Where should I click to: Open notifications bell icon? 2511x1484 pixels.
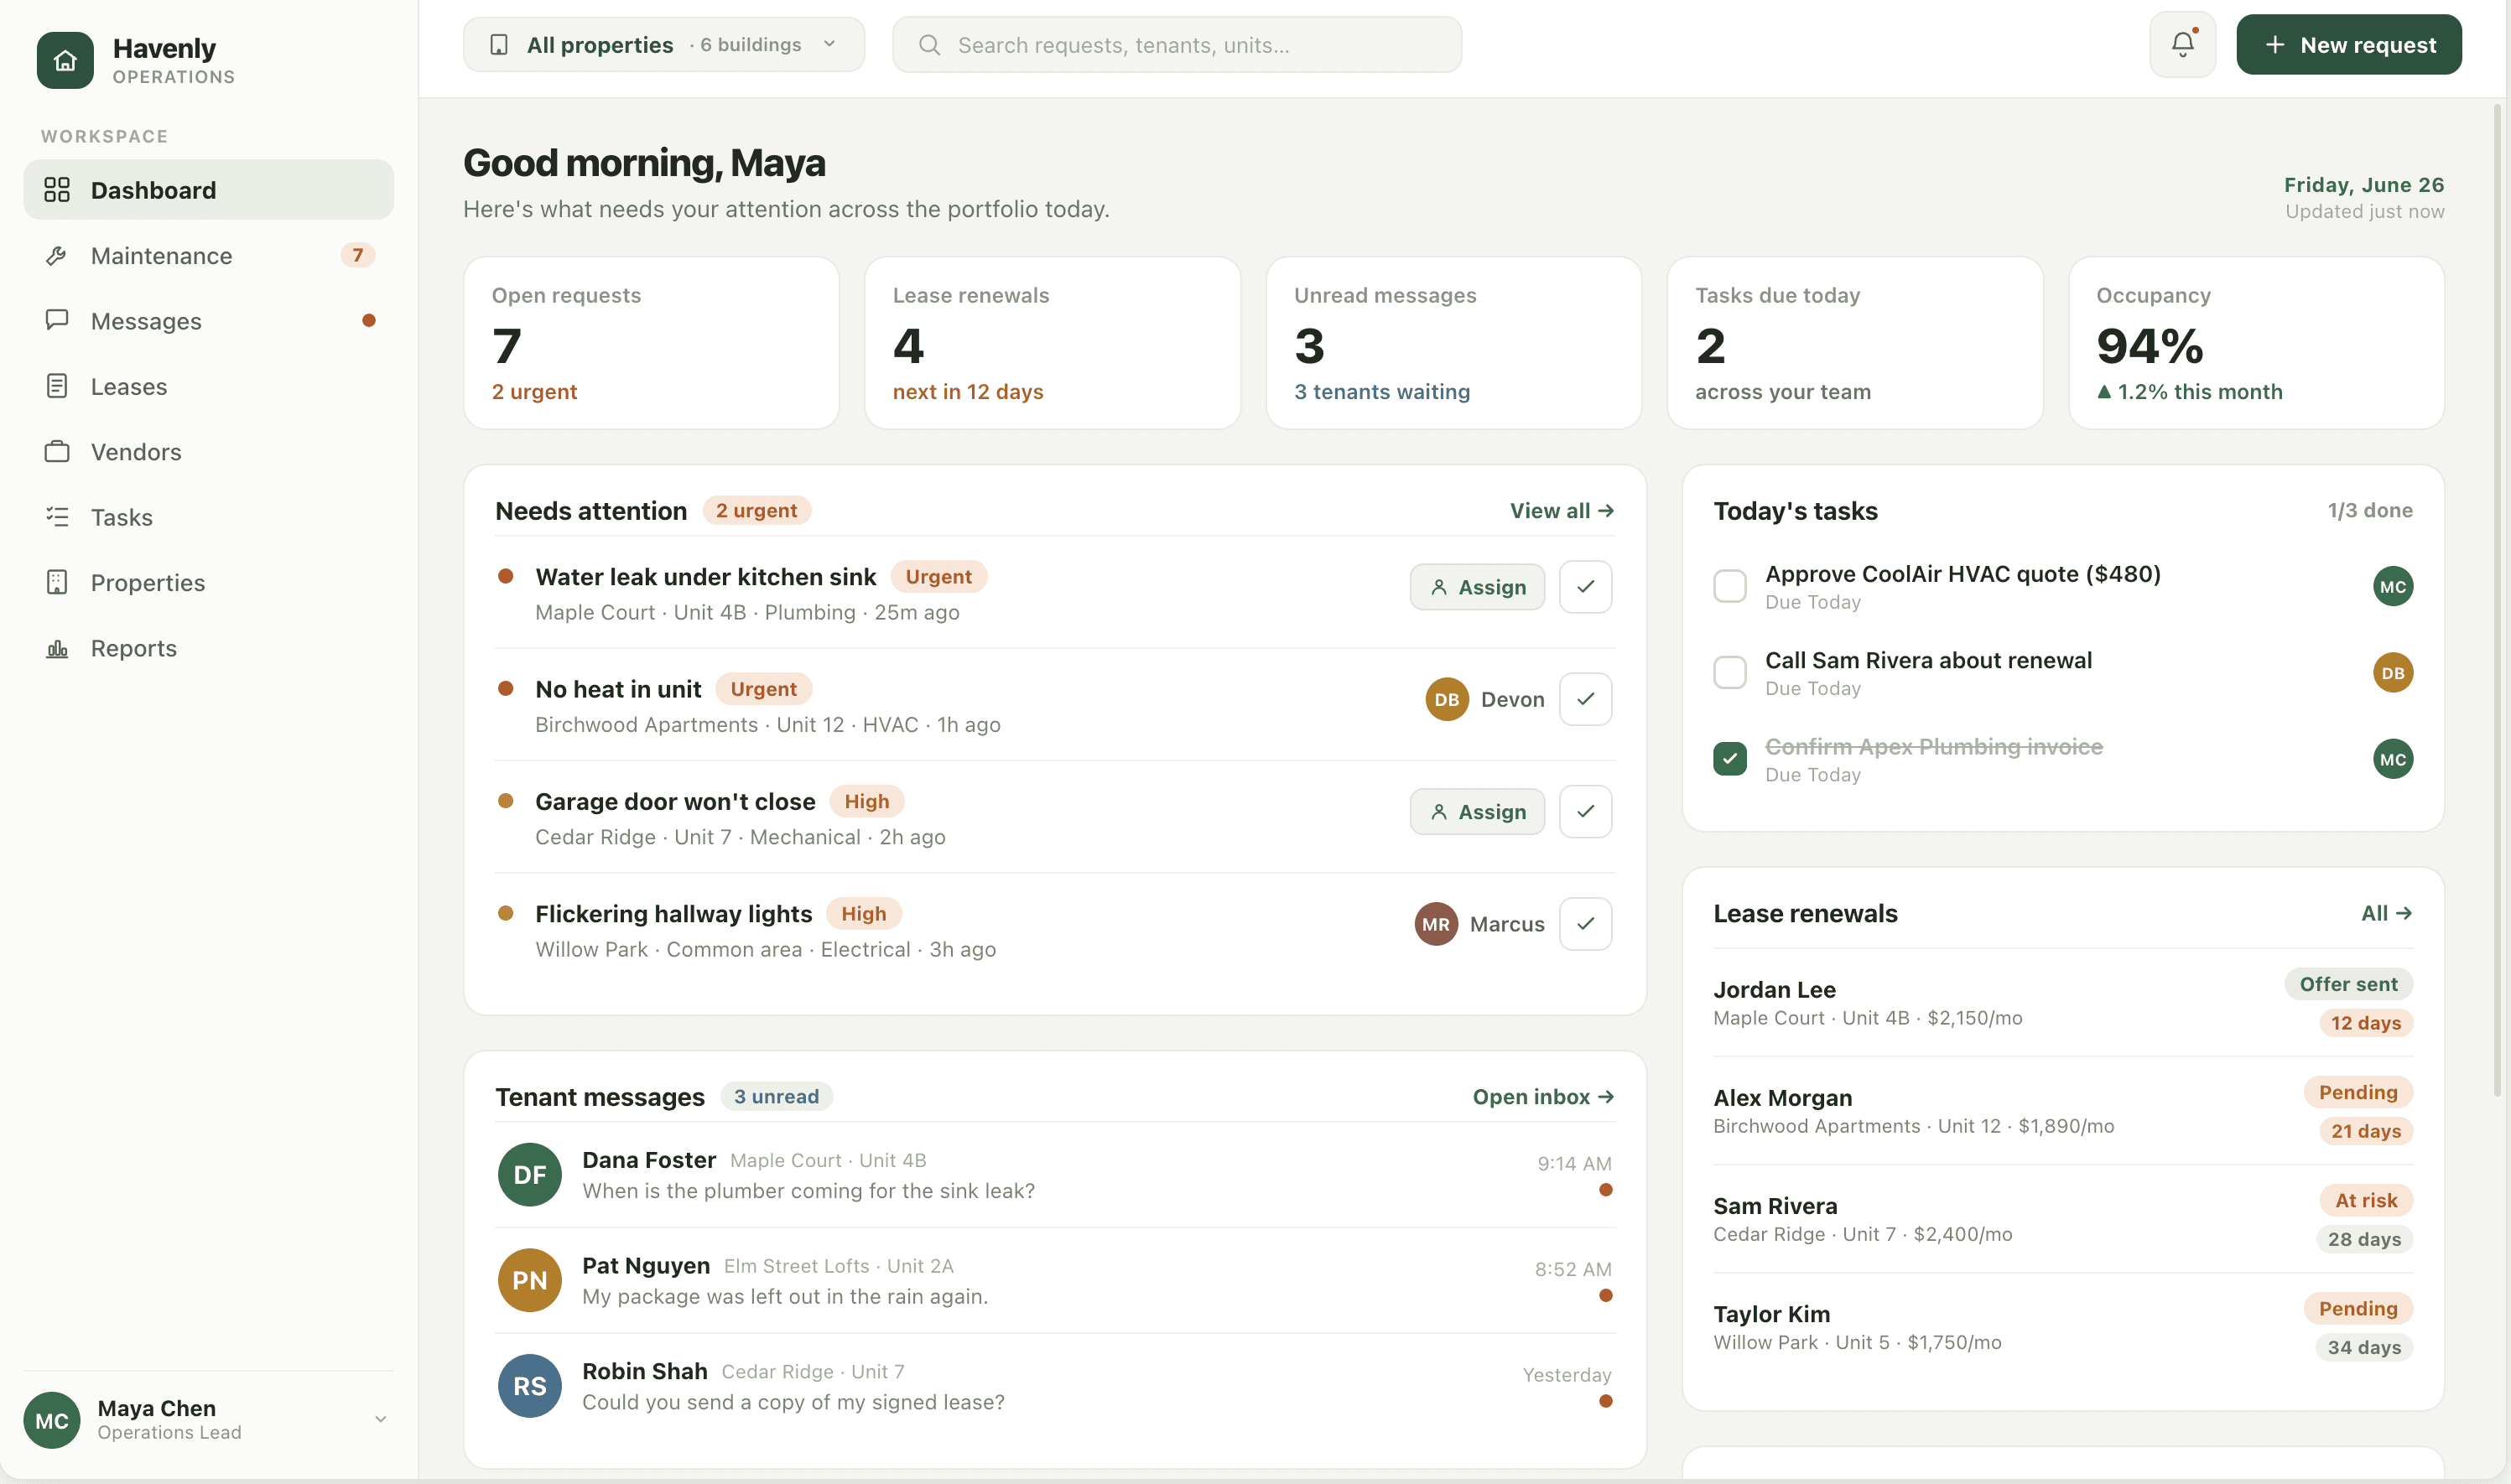tap(2182, 44)
